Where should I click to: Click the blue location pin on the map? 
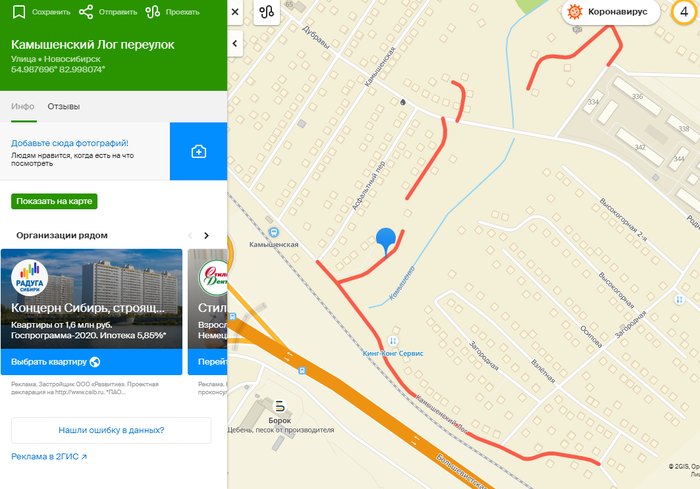point(386,242)
